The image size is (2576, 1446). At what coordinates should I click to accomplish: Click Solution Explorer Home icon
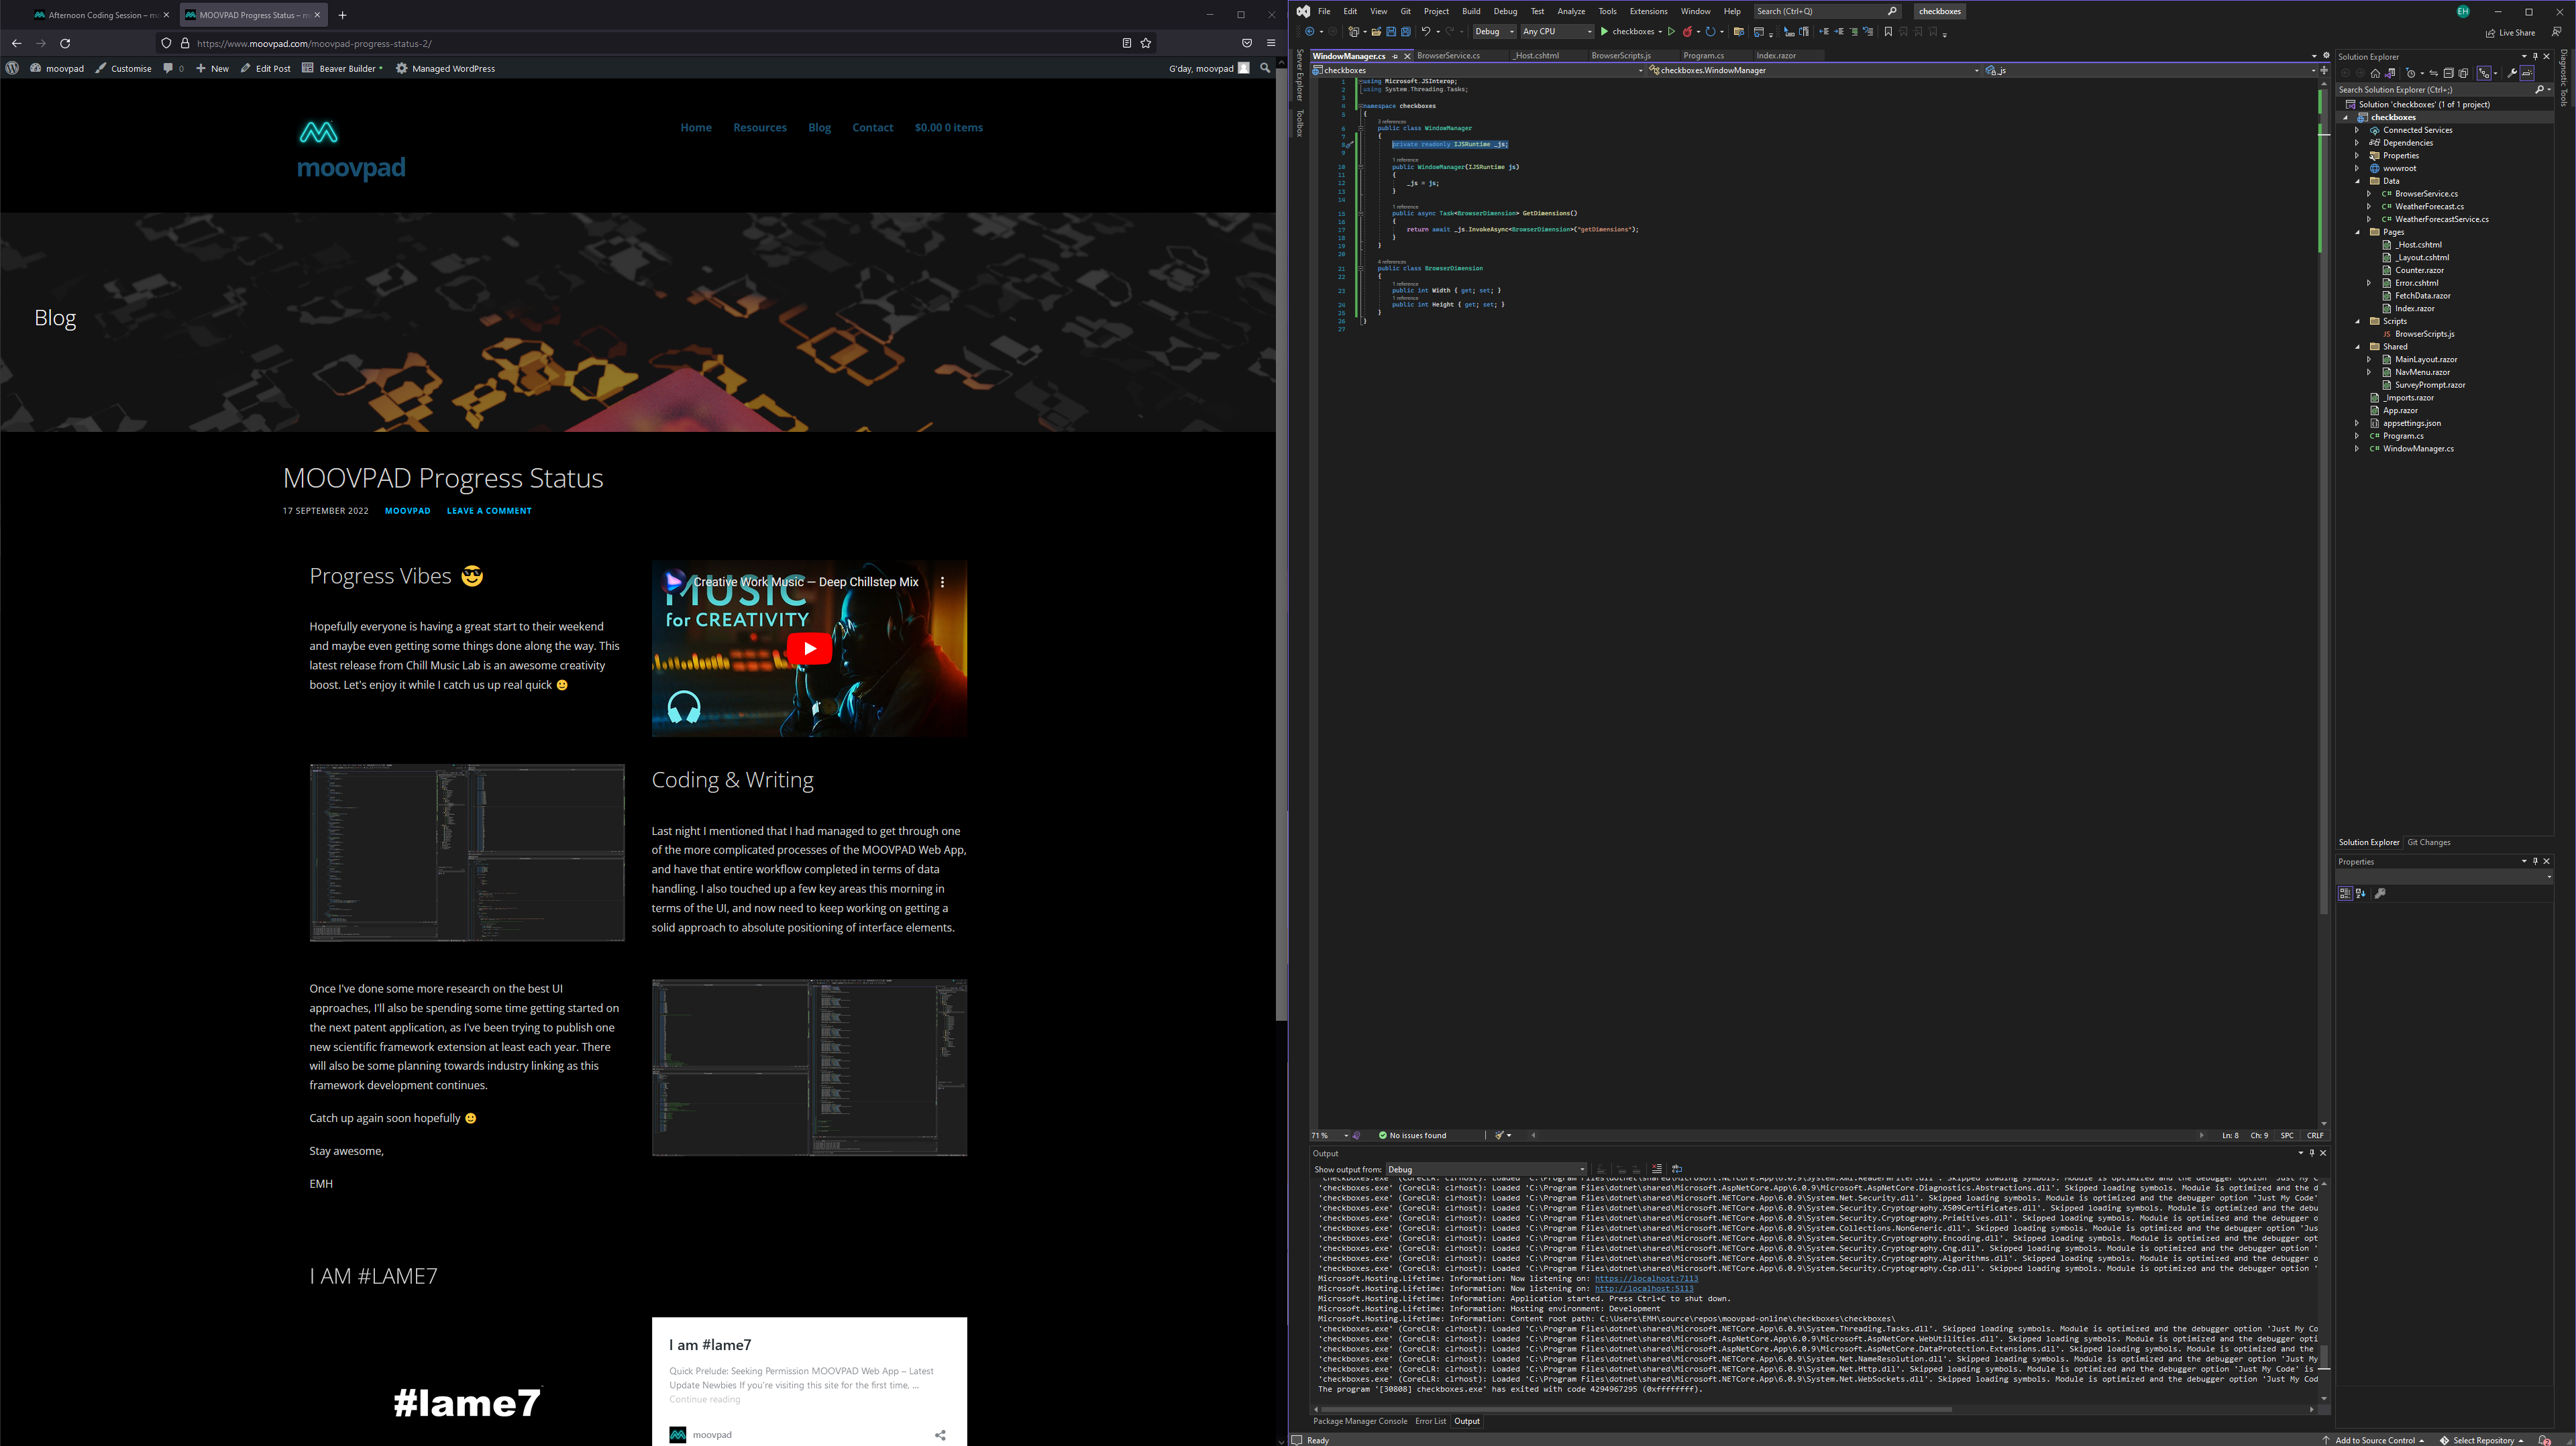coord(2375,73)
